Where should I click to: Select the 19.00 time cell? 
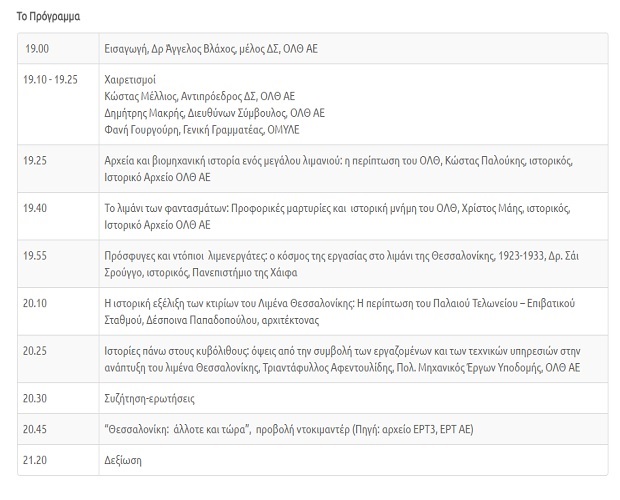36,48
